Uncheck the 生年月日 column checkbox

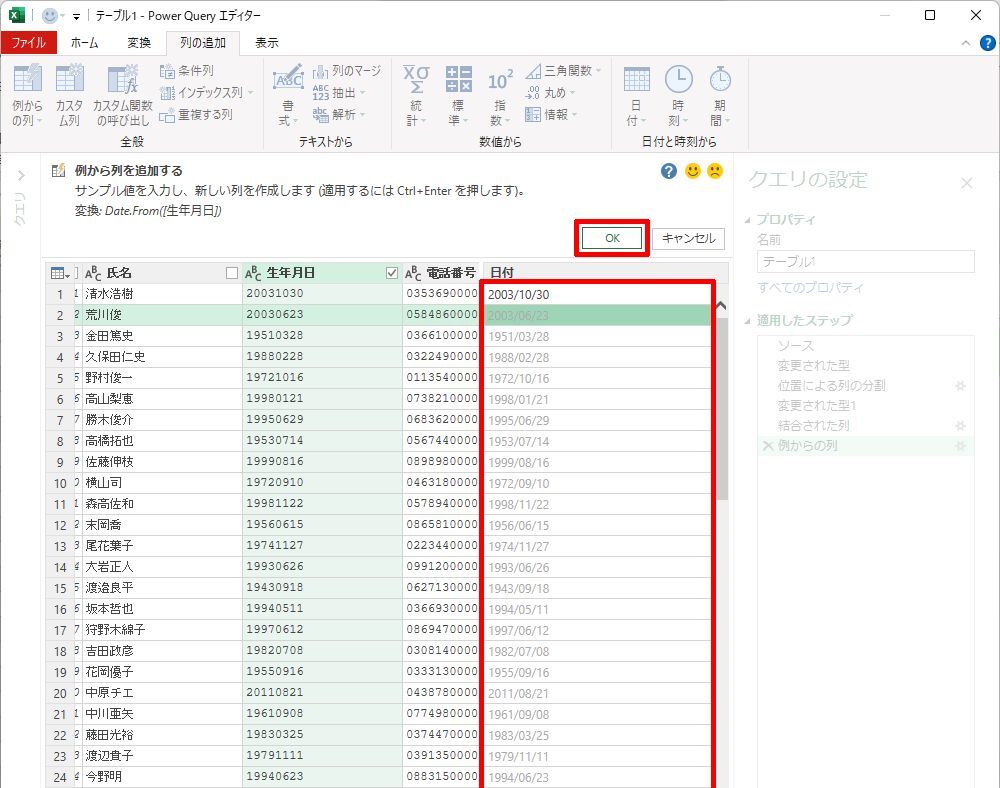[391, 273]
